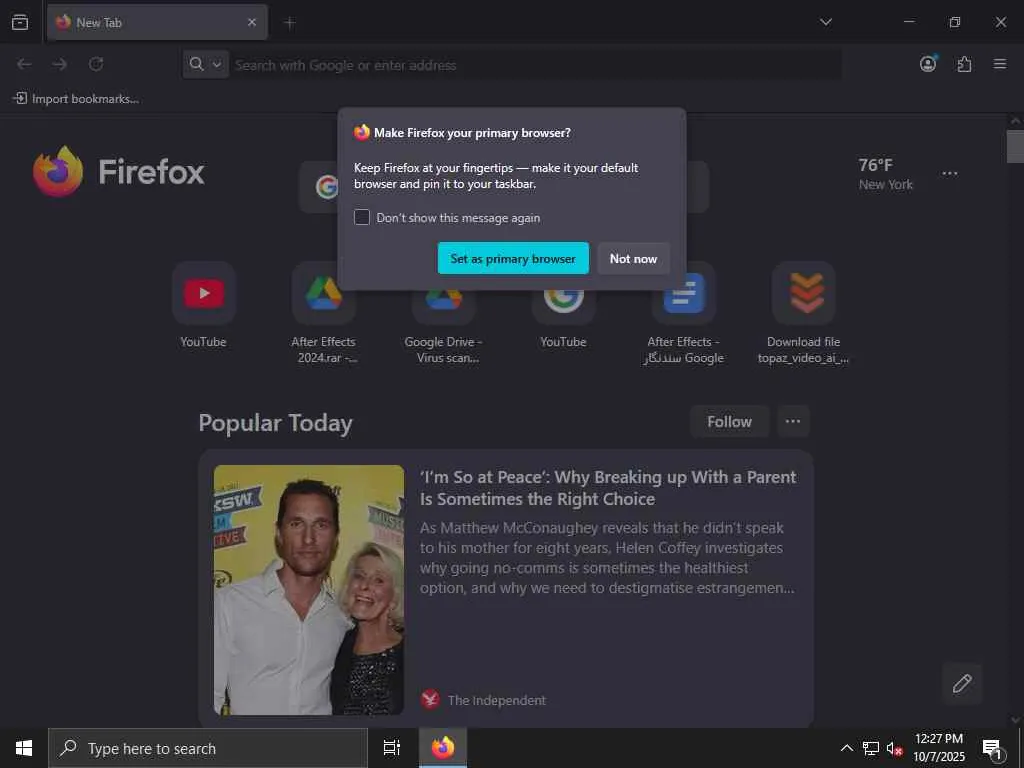Click Type here to search taskbar box
Image resolution: width=1024 pixels, height=768 pixels.
tap(208, 748)
